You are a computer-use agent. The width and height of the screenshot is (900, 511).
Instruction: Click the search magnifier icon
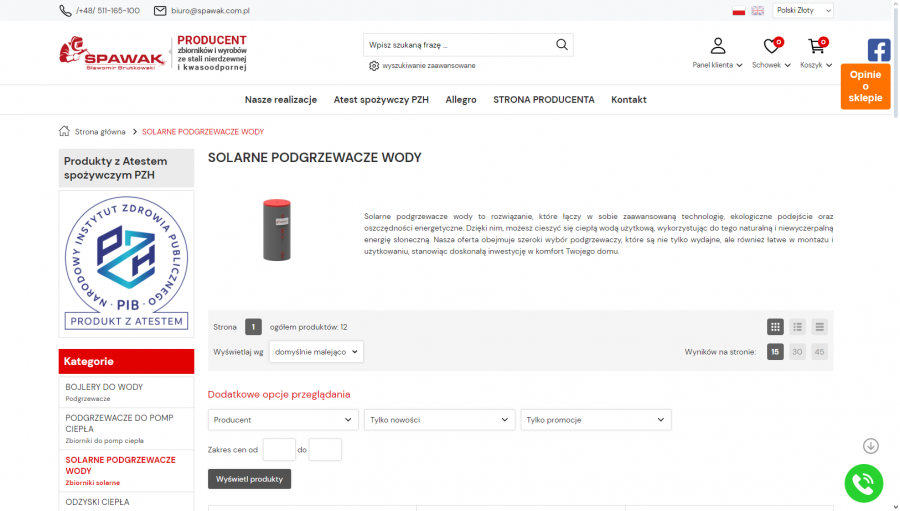click(562, 44)
